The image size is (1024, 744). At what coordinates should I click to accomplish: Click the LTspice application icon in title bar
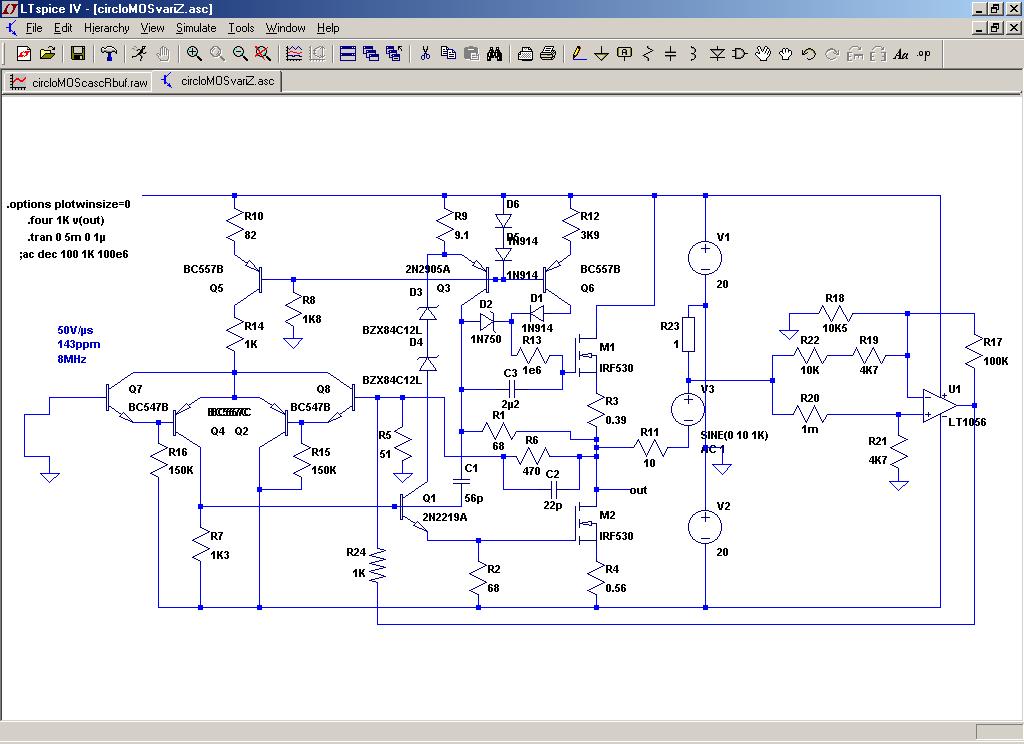[10, 8]
